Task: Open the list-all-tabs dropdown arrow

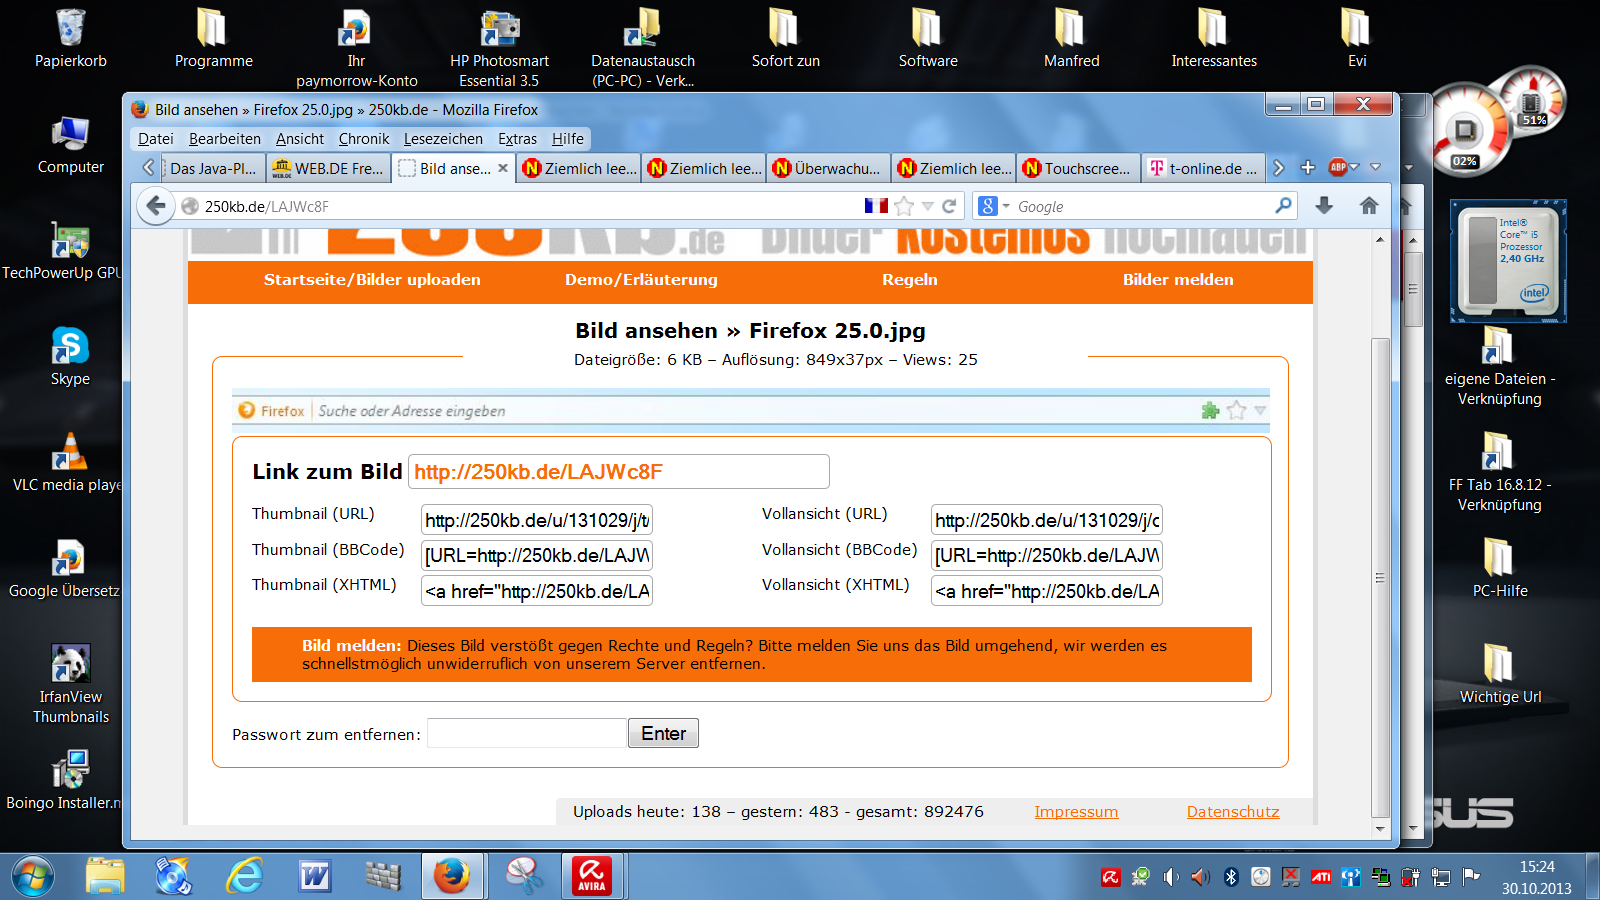Action: coord(1375,168)
